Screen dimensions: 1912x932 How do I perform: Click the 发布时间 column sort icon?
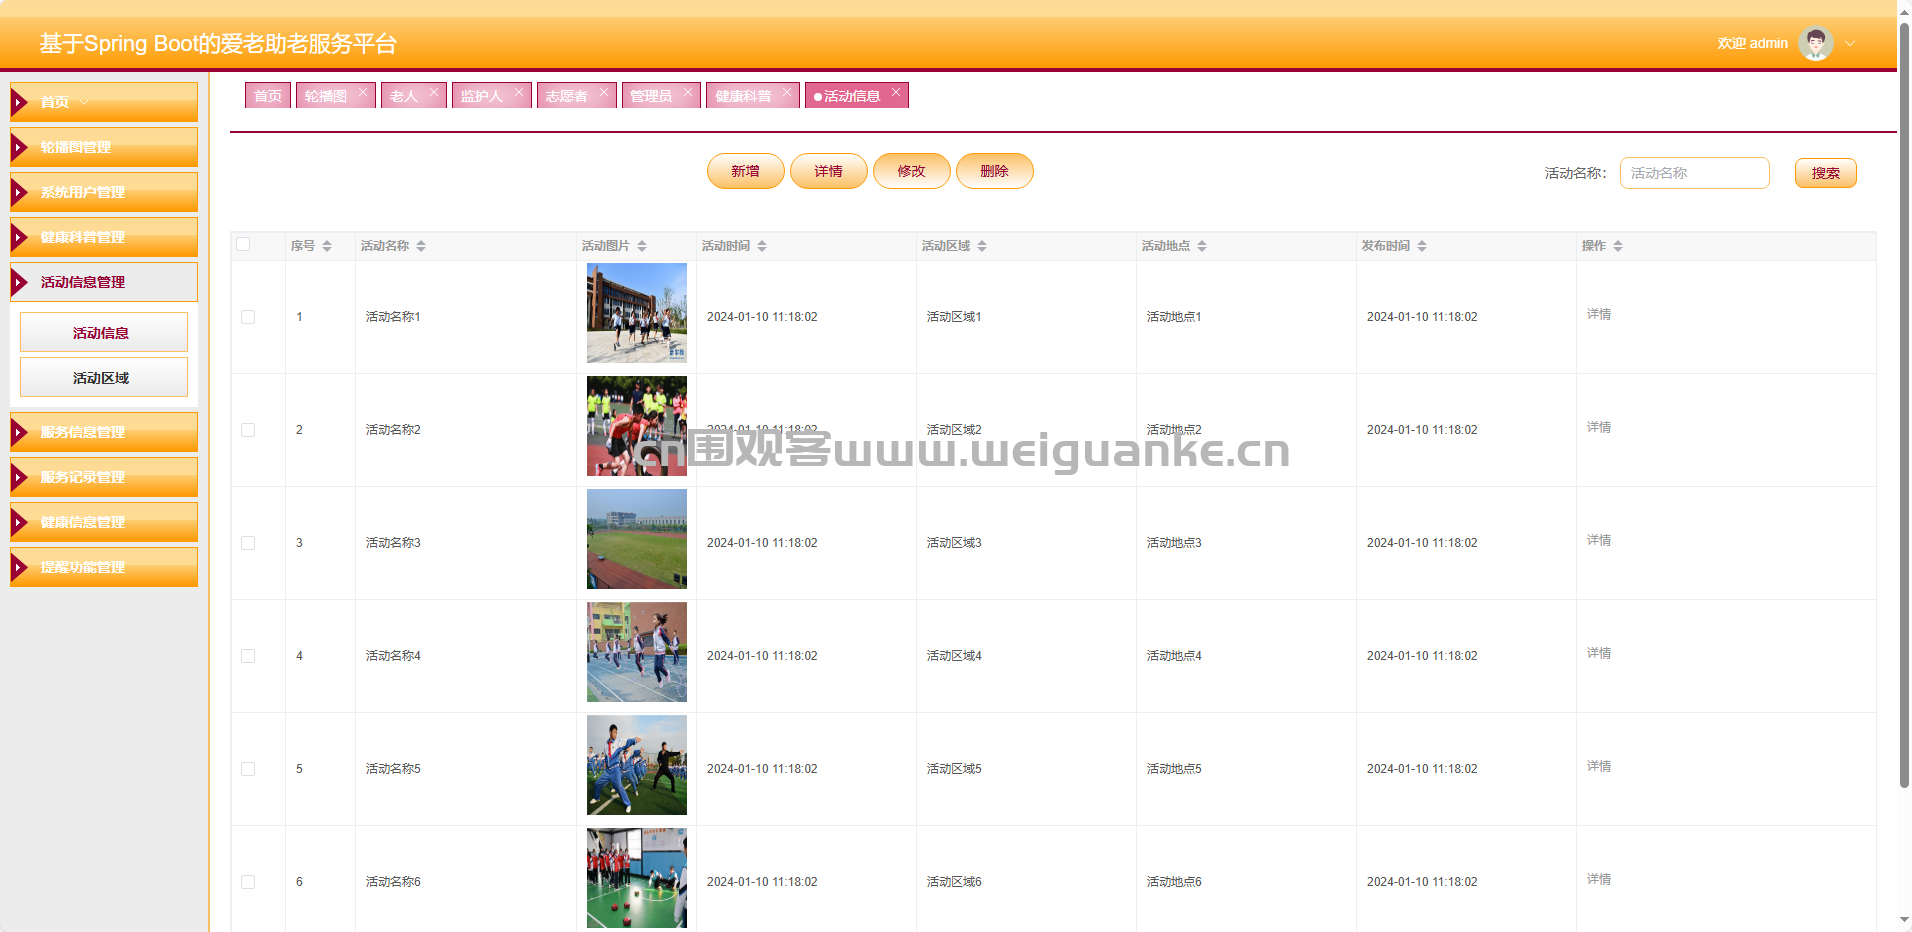(1422, 246)
